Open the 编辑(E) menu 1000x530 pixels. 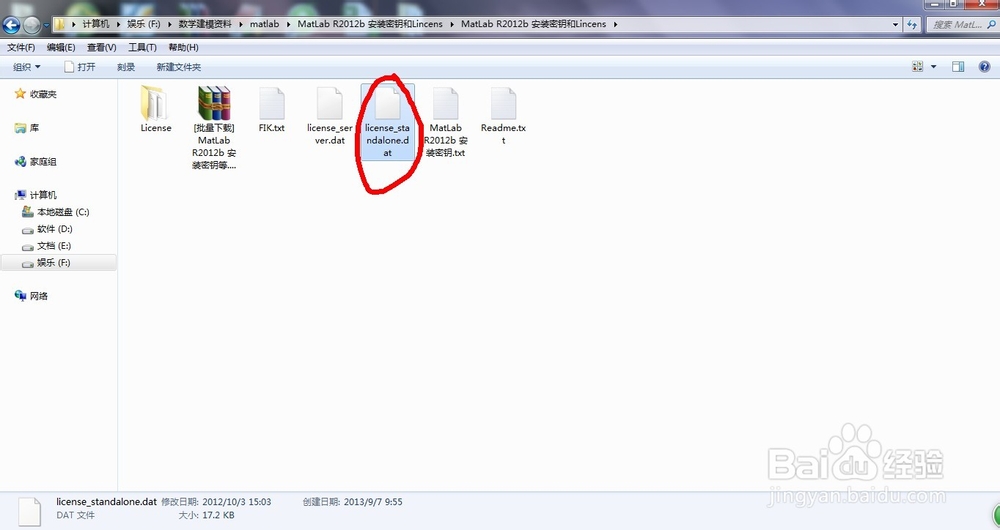coord(61,47)
